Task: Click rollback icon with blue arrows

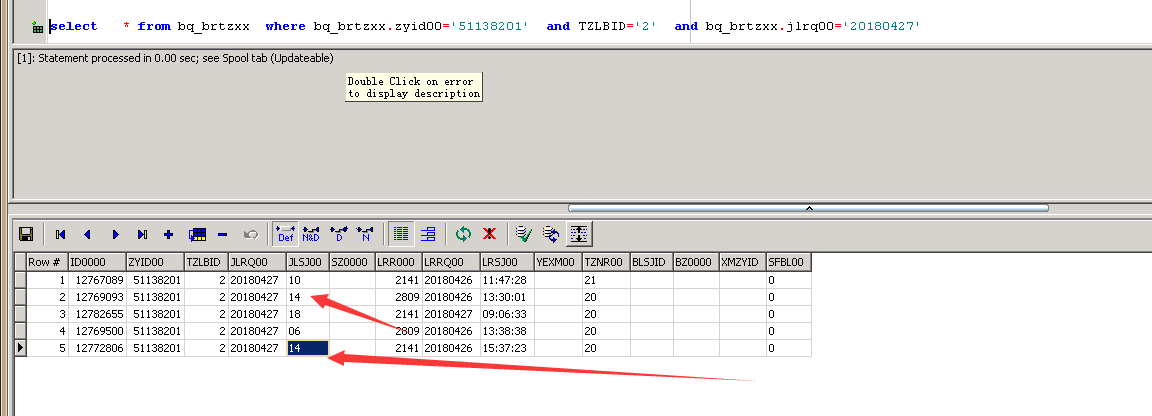Action: click(551, 234)
